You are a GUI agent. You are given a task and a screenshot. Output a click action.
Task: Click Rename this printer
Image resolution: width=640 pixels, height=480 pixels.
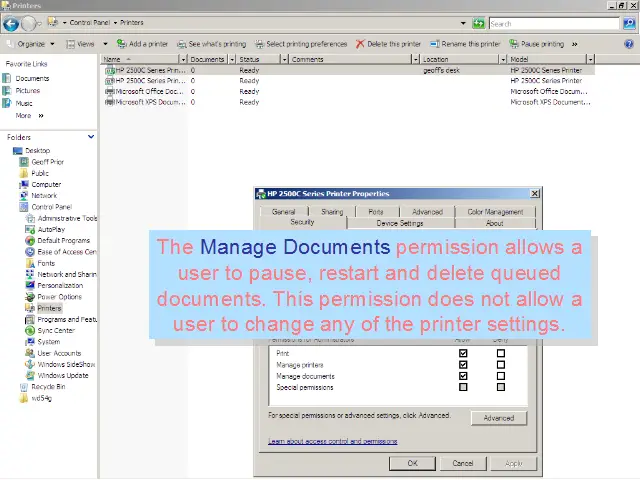[465, 44]
